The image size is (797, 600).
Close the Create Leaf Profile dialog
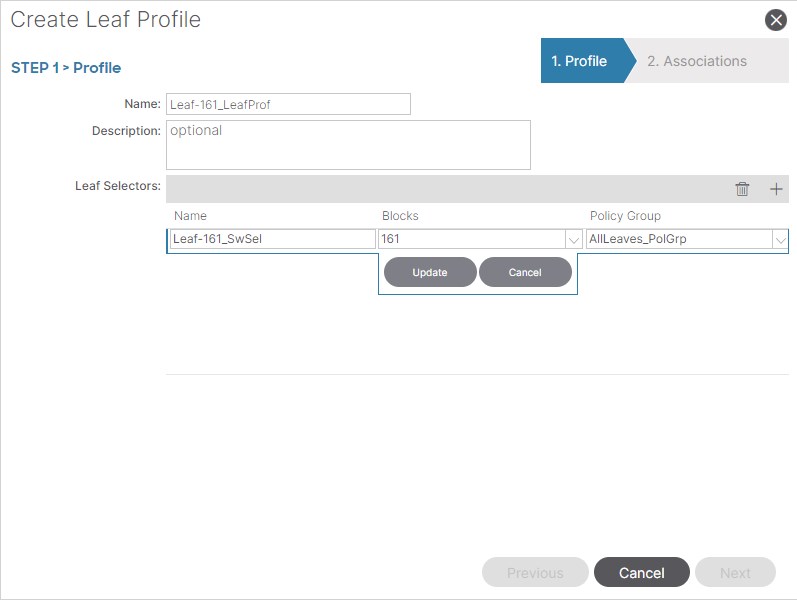775,20
